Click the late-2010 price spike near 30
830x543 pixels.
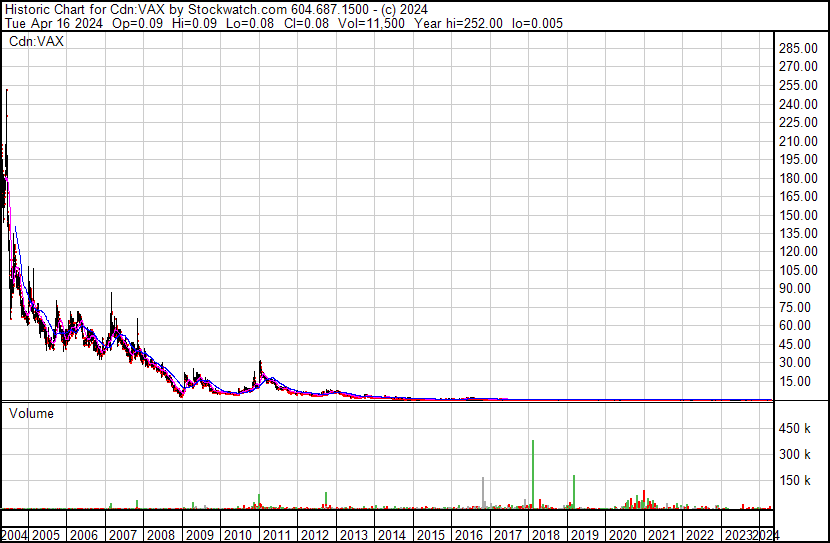(x=260, y=363)
